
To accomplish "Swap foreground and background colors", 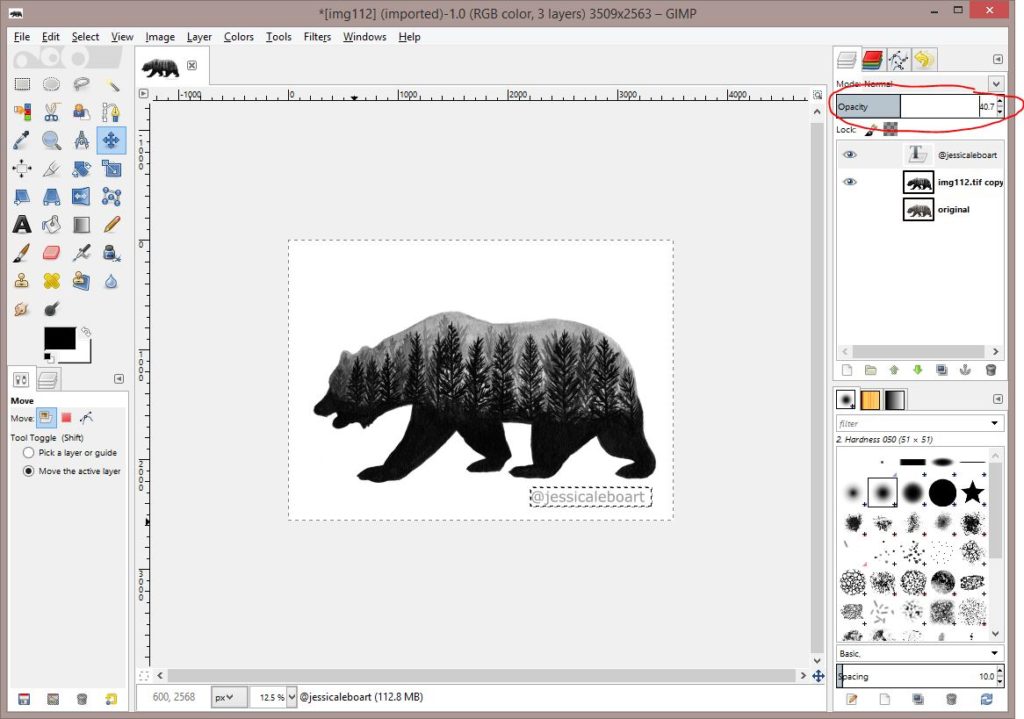I will pos(86,332).
